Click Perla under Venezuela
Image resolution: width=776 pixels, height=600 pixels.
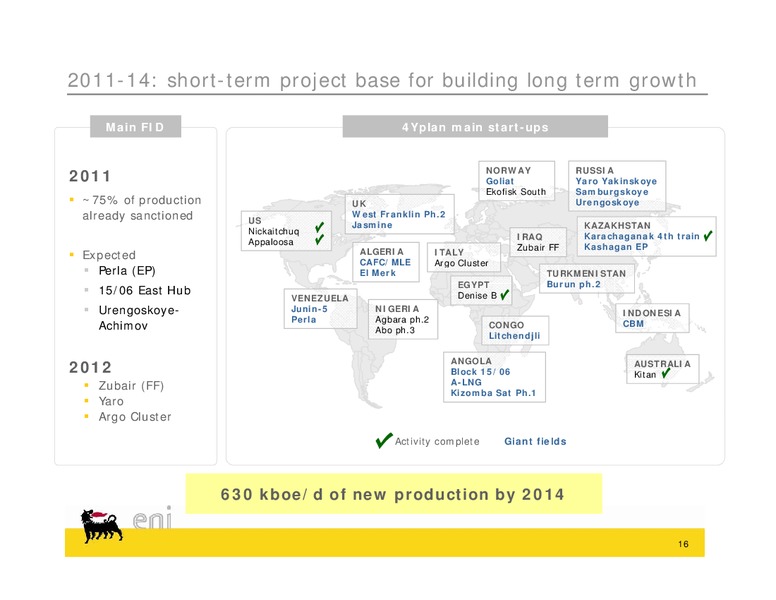pyautogui.click(x=303, y=320)
